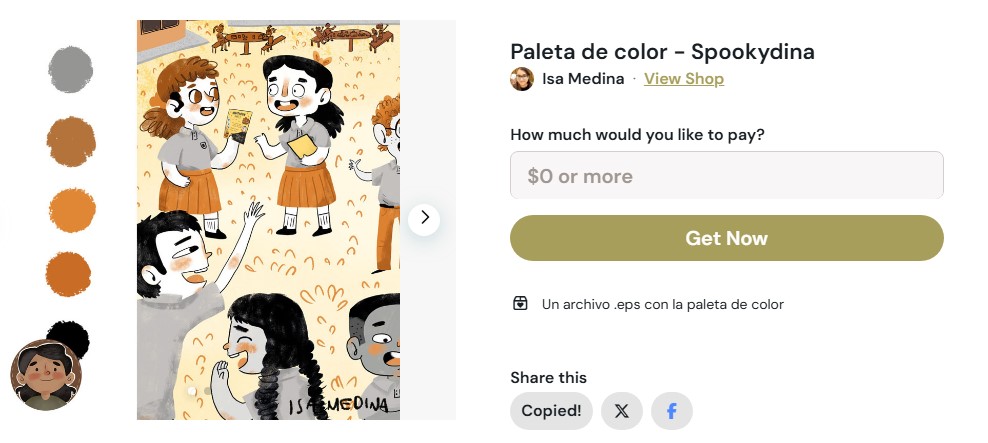This screenshot has height=443, width=988.
Task: Click the next image arrow on carousel
Action: click(x=424, y=217)
